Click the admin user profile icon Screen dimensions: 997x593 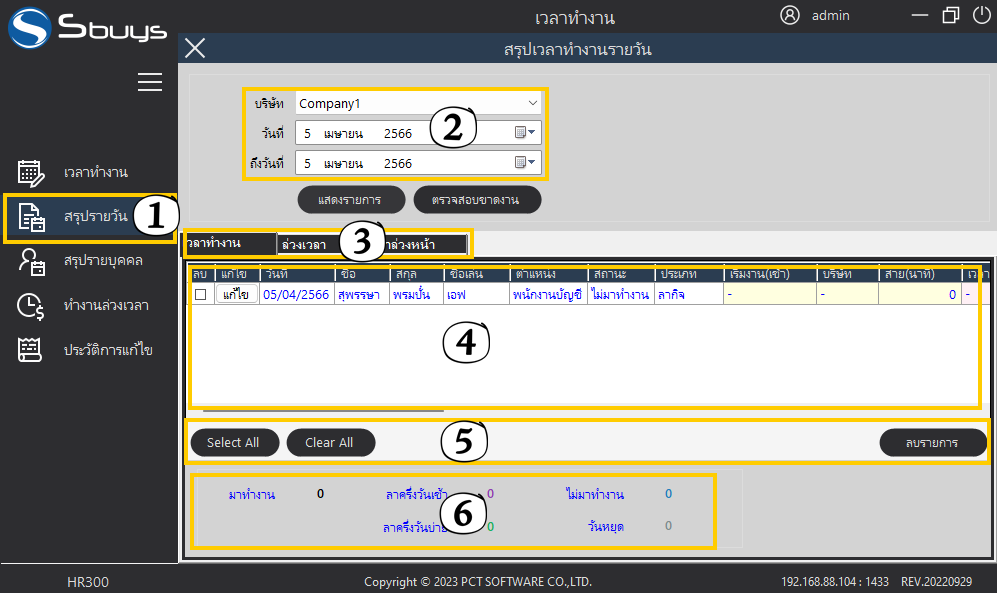coord(790,15)
